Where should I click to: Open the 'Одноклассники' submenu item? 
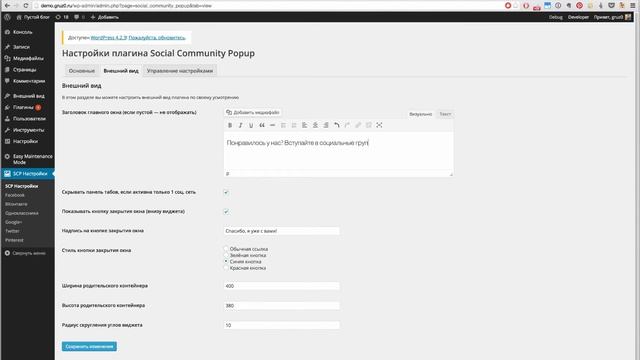[x=22, y=213]
